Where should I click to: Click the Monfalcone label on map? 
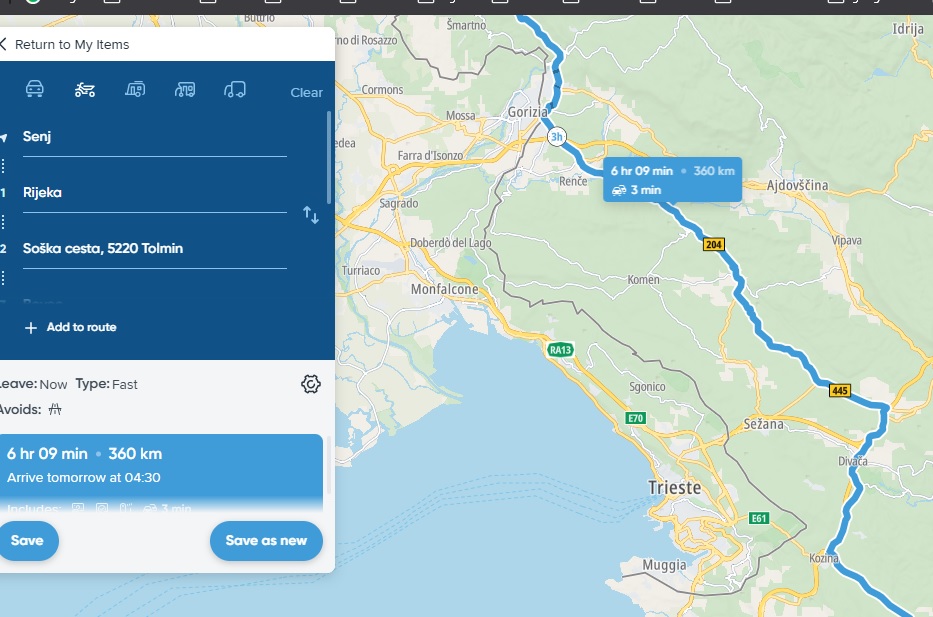click(444, 289)
